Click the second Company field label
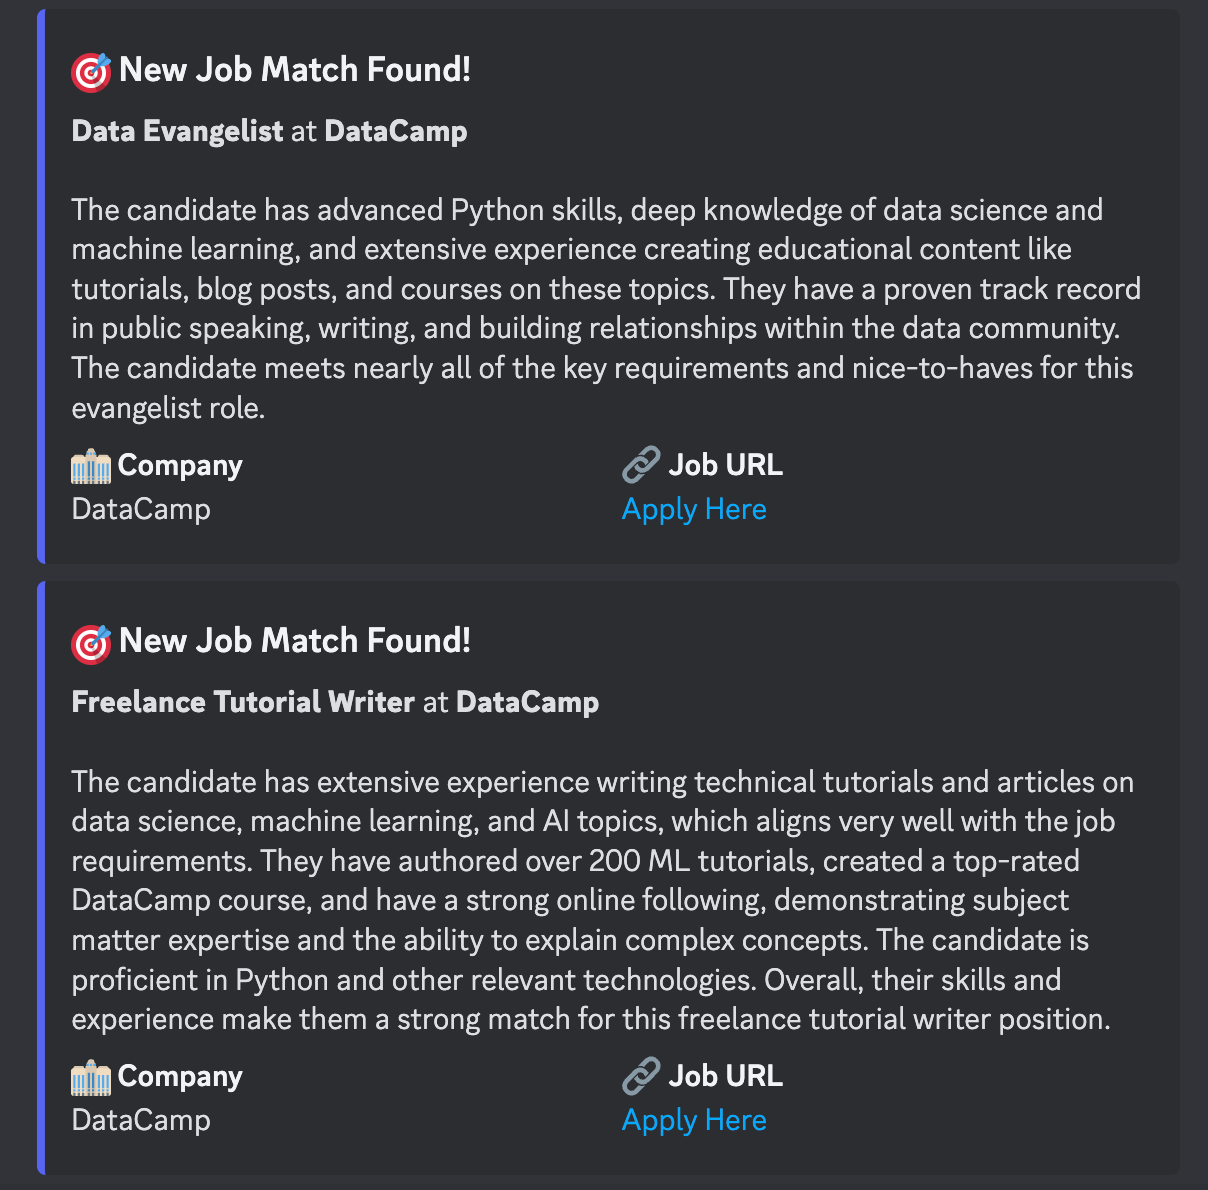Viewport: 1208px width, 1190px height. click(180, 1077)
